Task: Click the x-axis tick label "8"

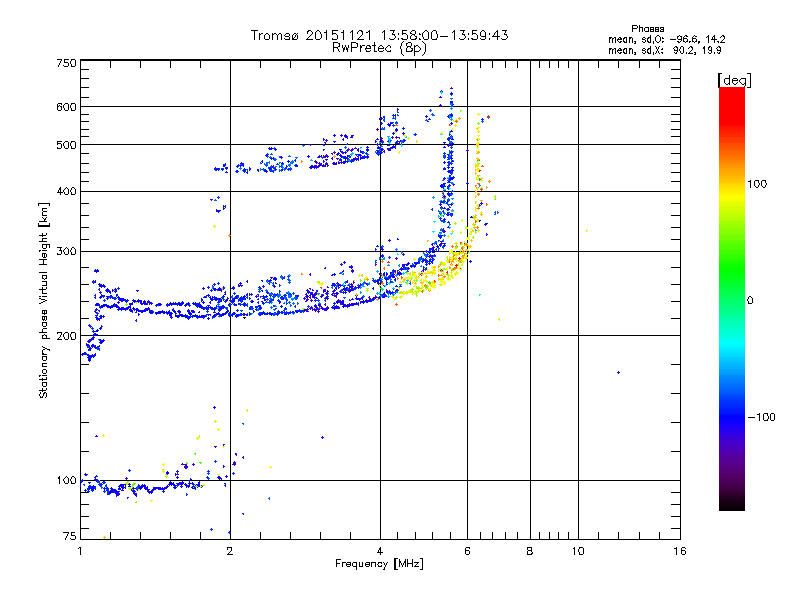Action: [x=530, y=551]
